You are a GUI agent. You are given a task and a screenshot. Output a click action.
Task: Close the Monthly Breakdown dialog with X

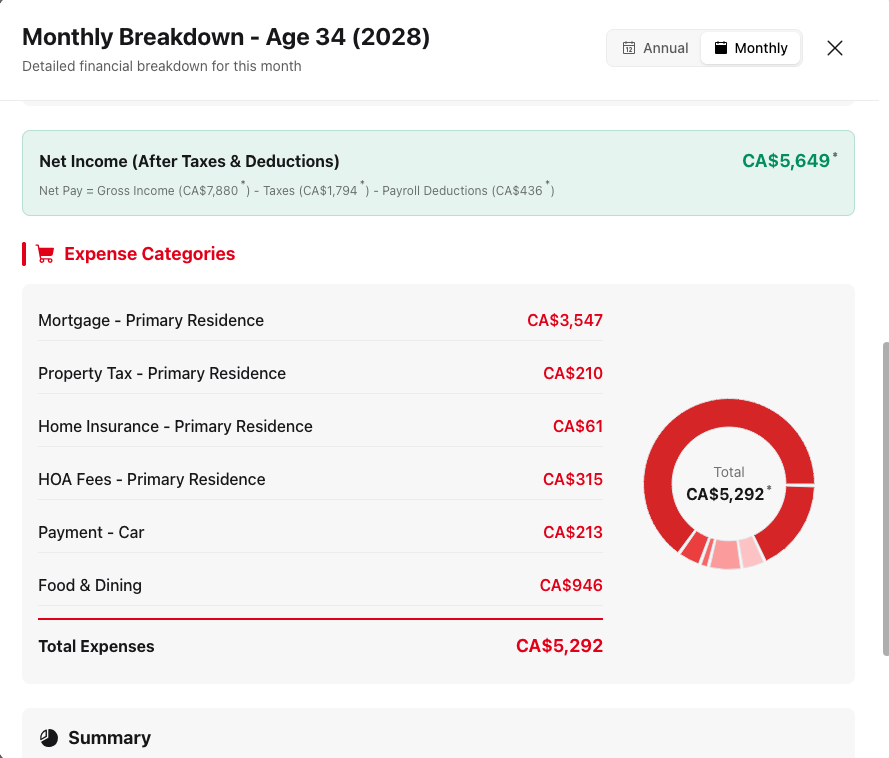(x=835, y=48)
